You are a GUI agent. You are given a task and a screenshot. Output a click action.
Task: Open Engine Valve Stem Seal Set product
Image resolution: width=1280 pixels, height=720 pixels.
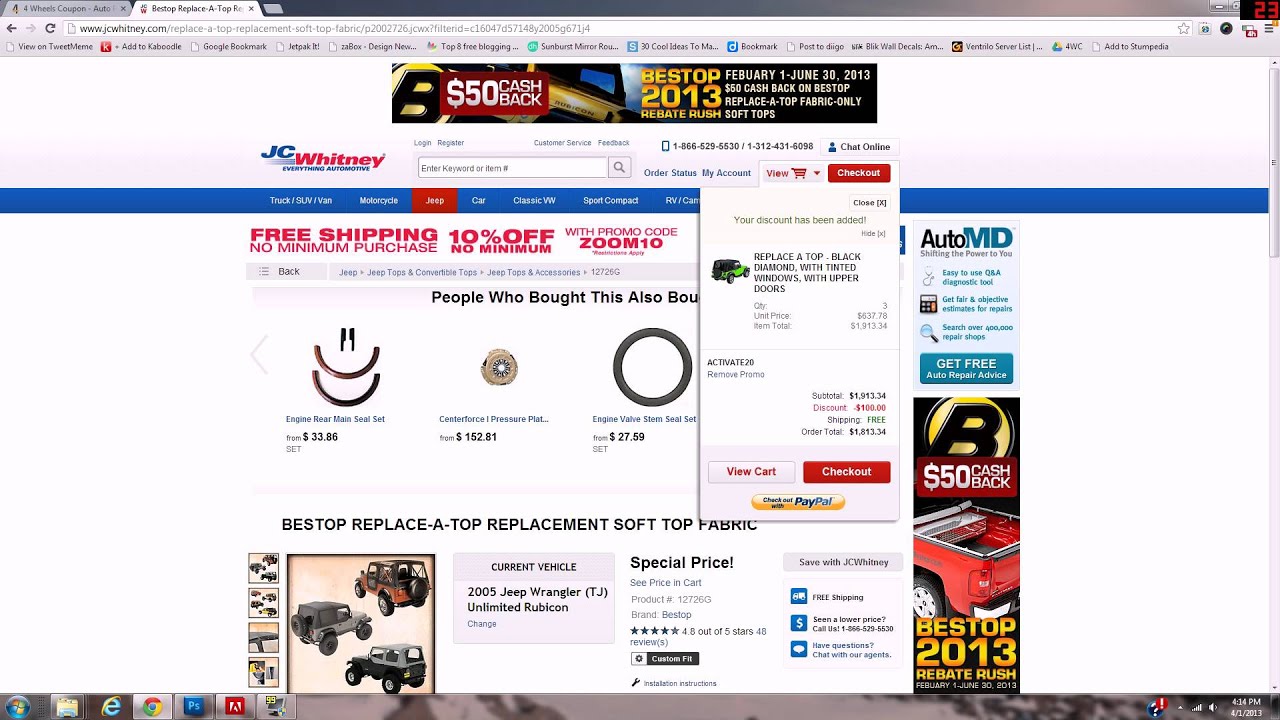point(644,419)
